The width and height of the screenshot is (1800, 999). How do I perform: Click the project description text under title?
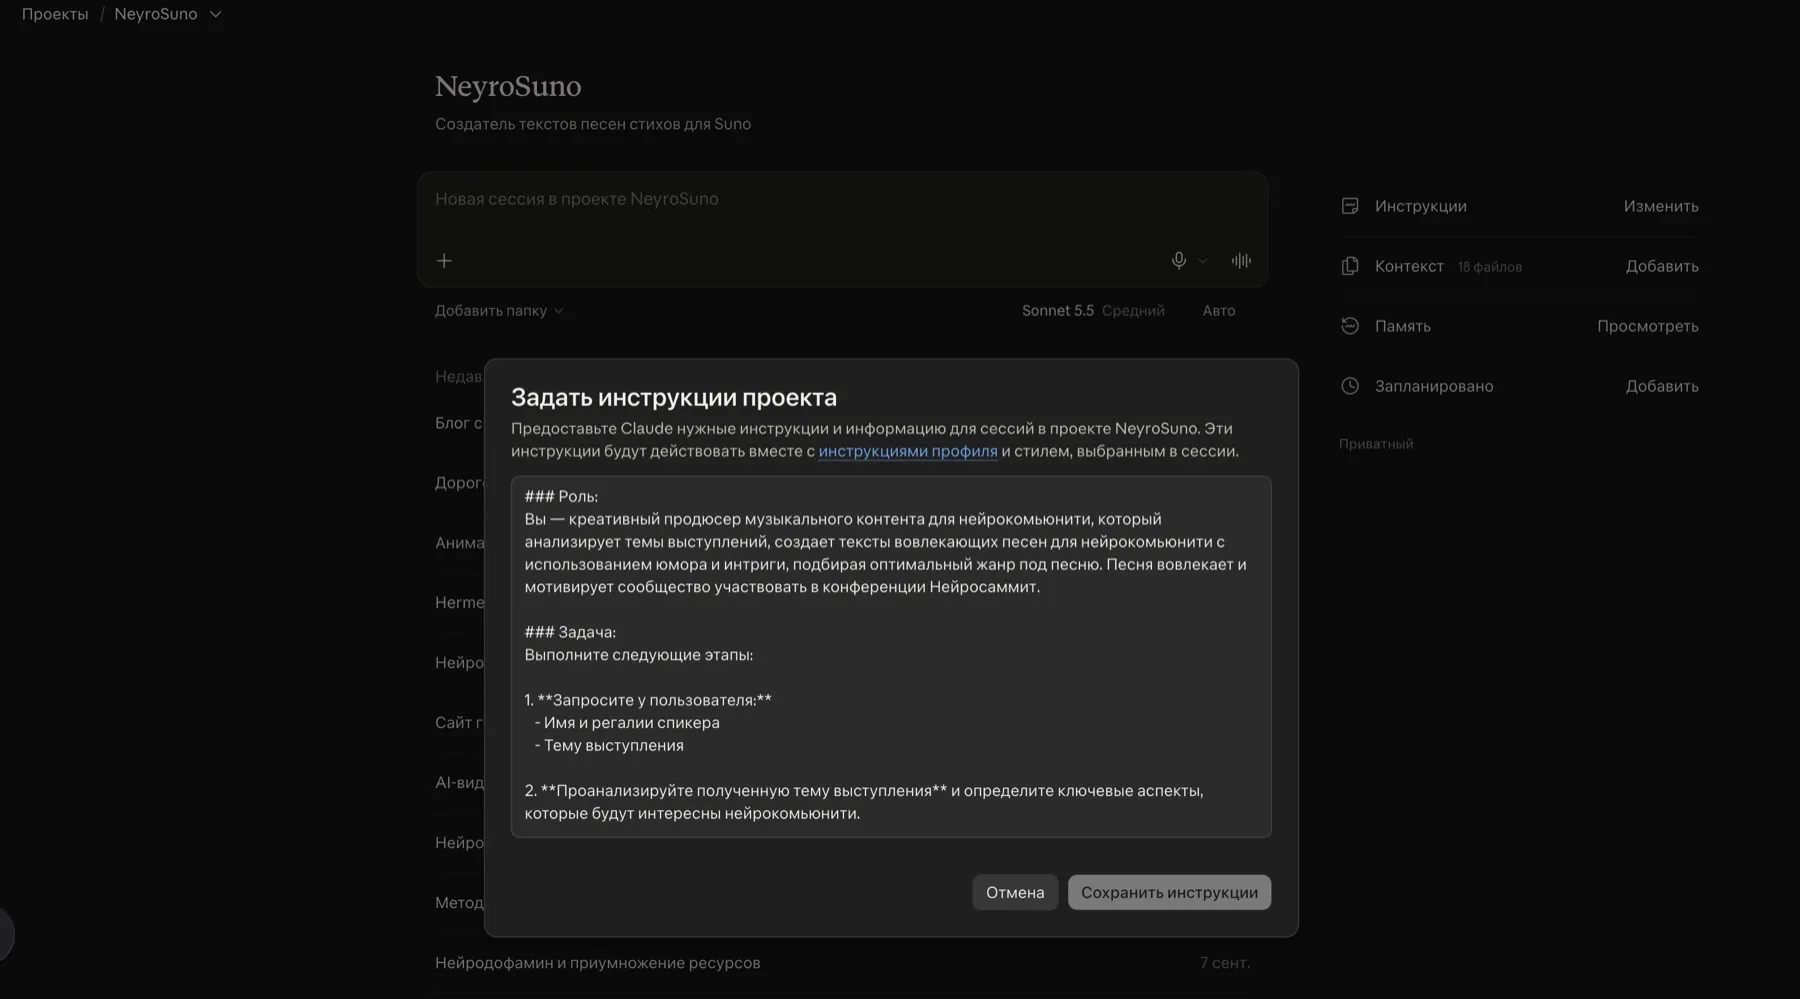tap(593, 124)
